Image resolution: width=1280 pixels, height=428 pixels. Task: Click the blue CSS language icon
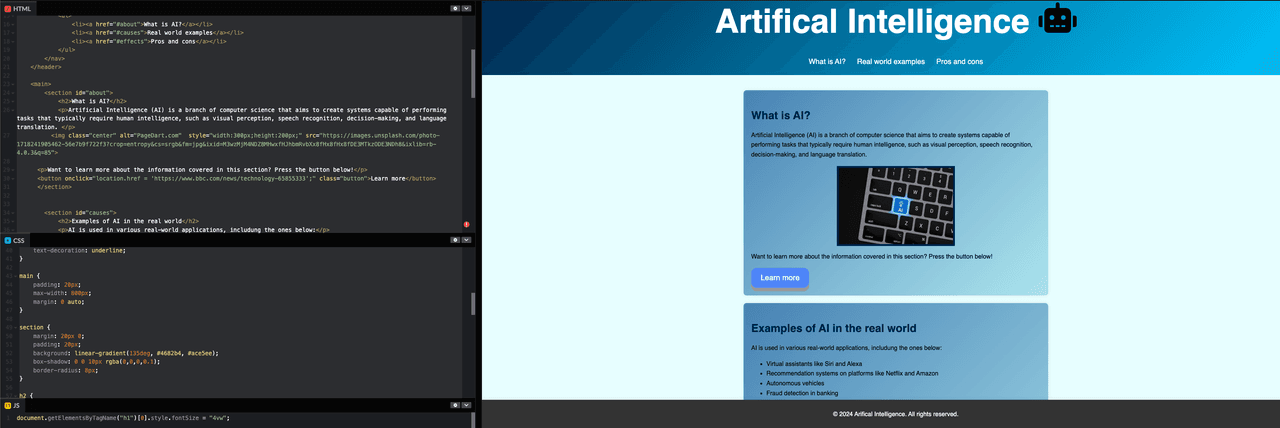click(8, 240)
